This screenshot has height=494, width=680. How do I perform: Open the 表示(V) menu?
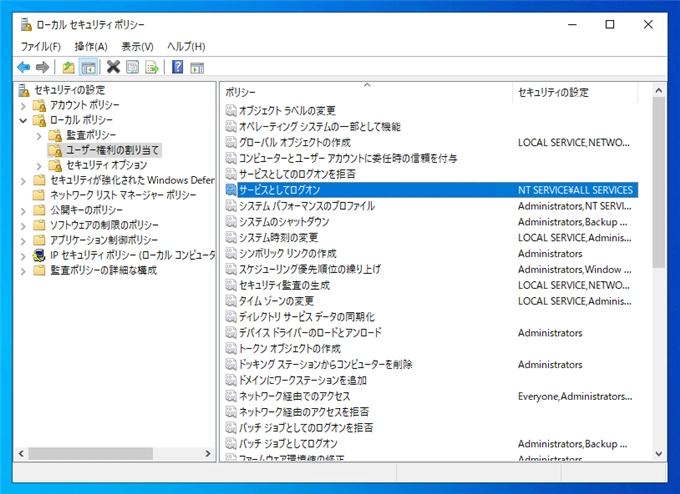[x=137, y=46]
